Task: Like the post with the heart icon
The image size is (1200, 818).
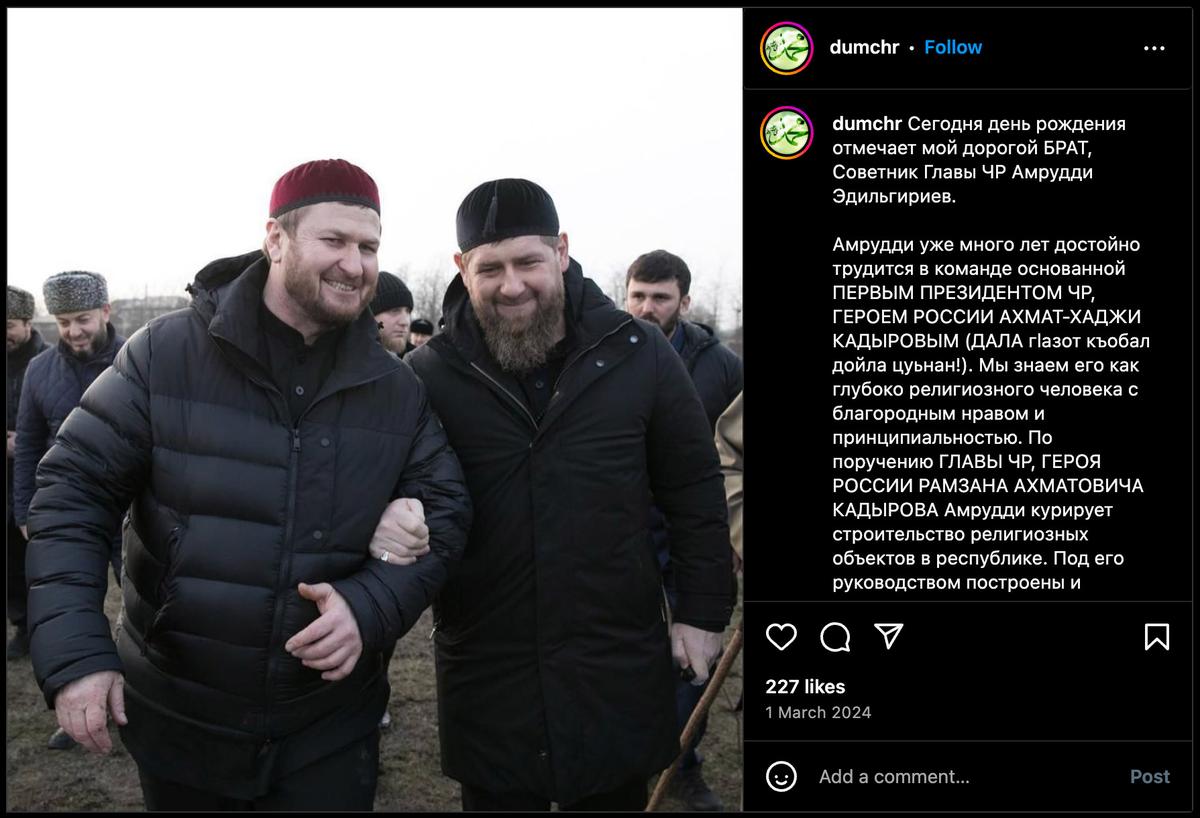Action: tap(781, 637)
